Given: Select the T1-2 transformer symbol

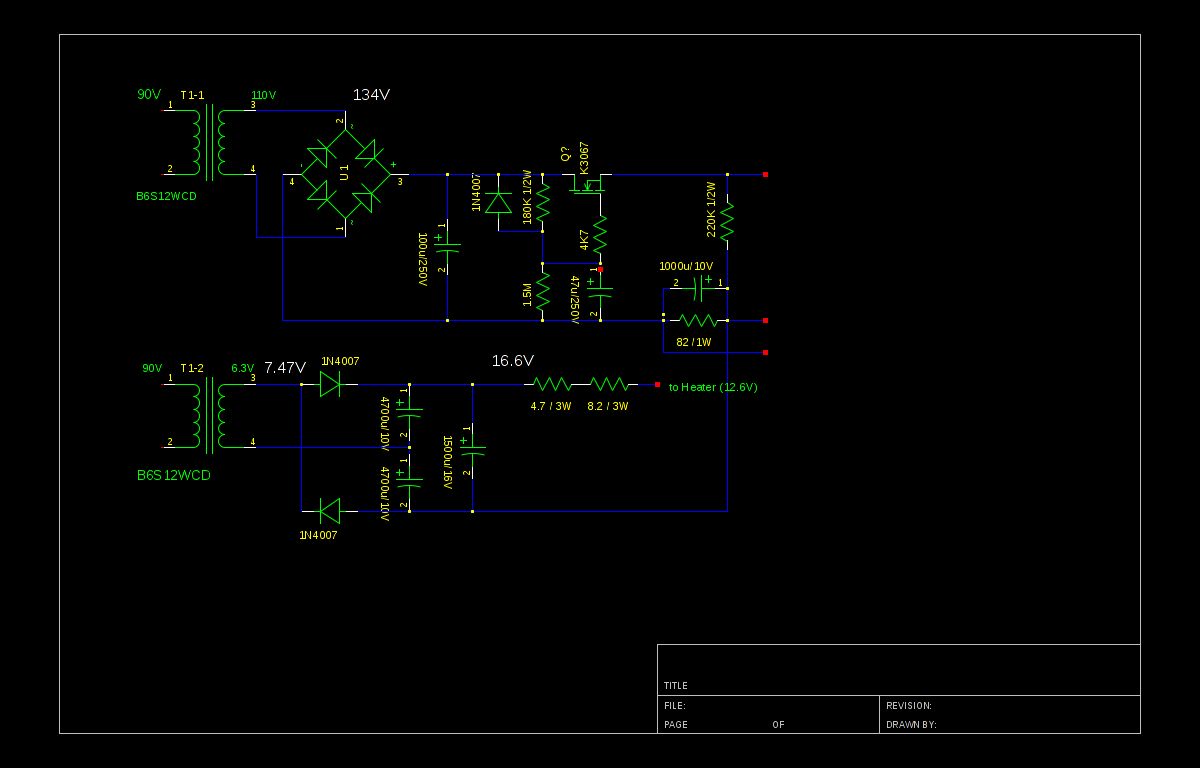Looking at the screenshot, I should [208, 414].
